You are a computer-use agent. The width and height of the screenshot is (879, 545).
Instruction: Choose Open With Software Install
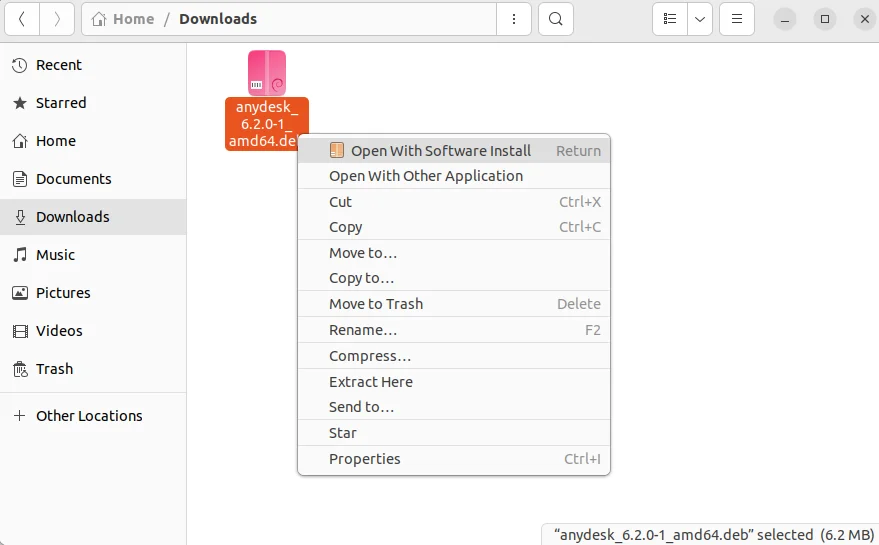pos(454,151)
